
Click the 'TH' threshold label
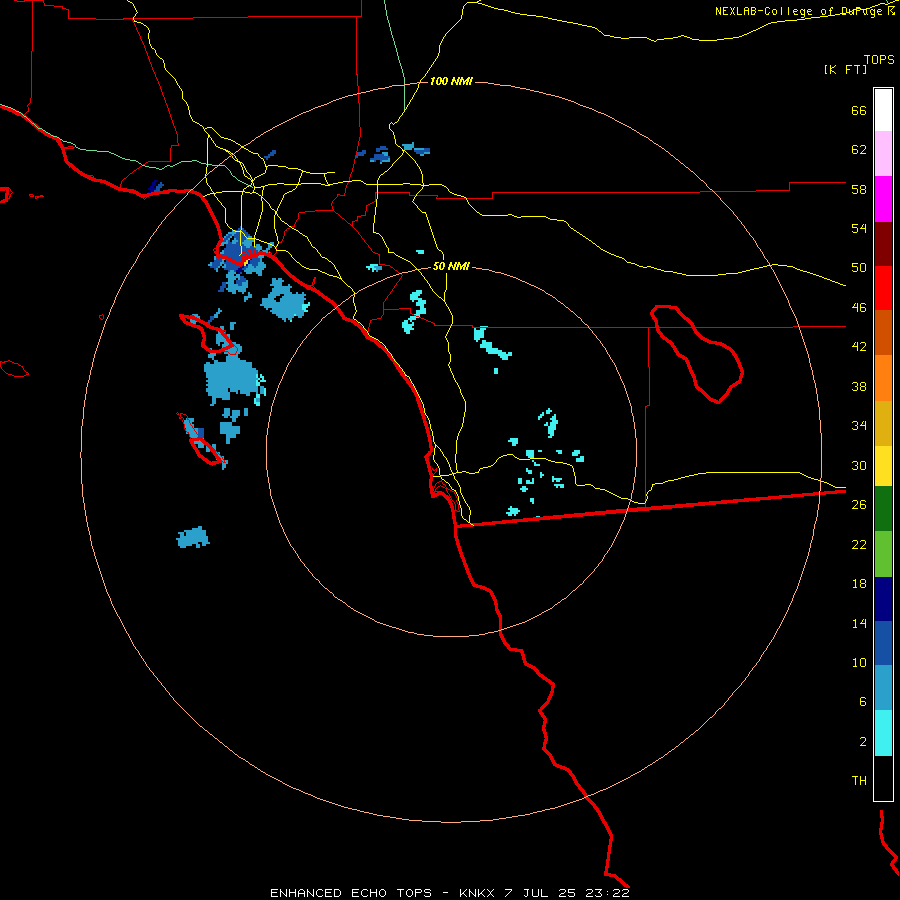tap(859, 781)
